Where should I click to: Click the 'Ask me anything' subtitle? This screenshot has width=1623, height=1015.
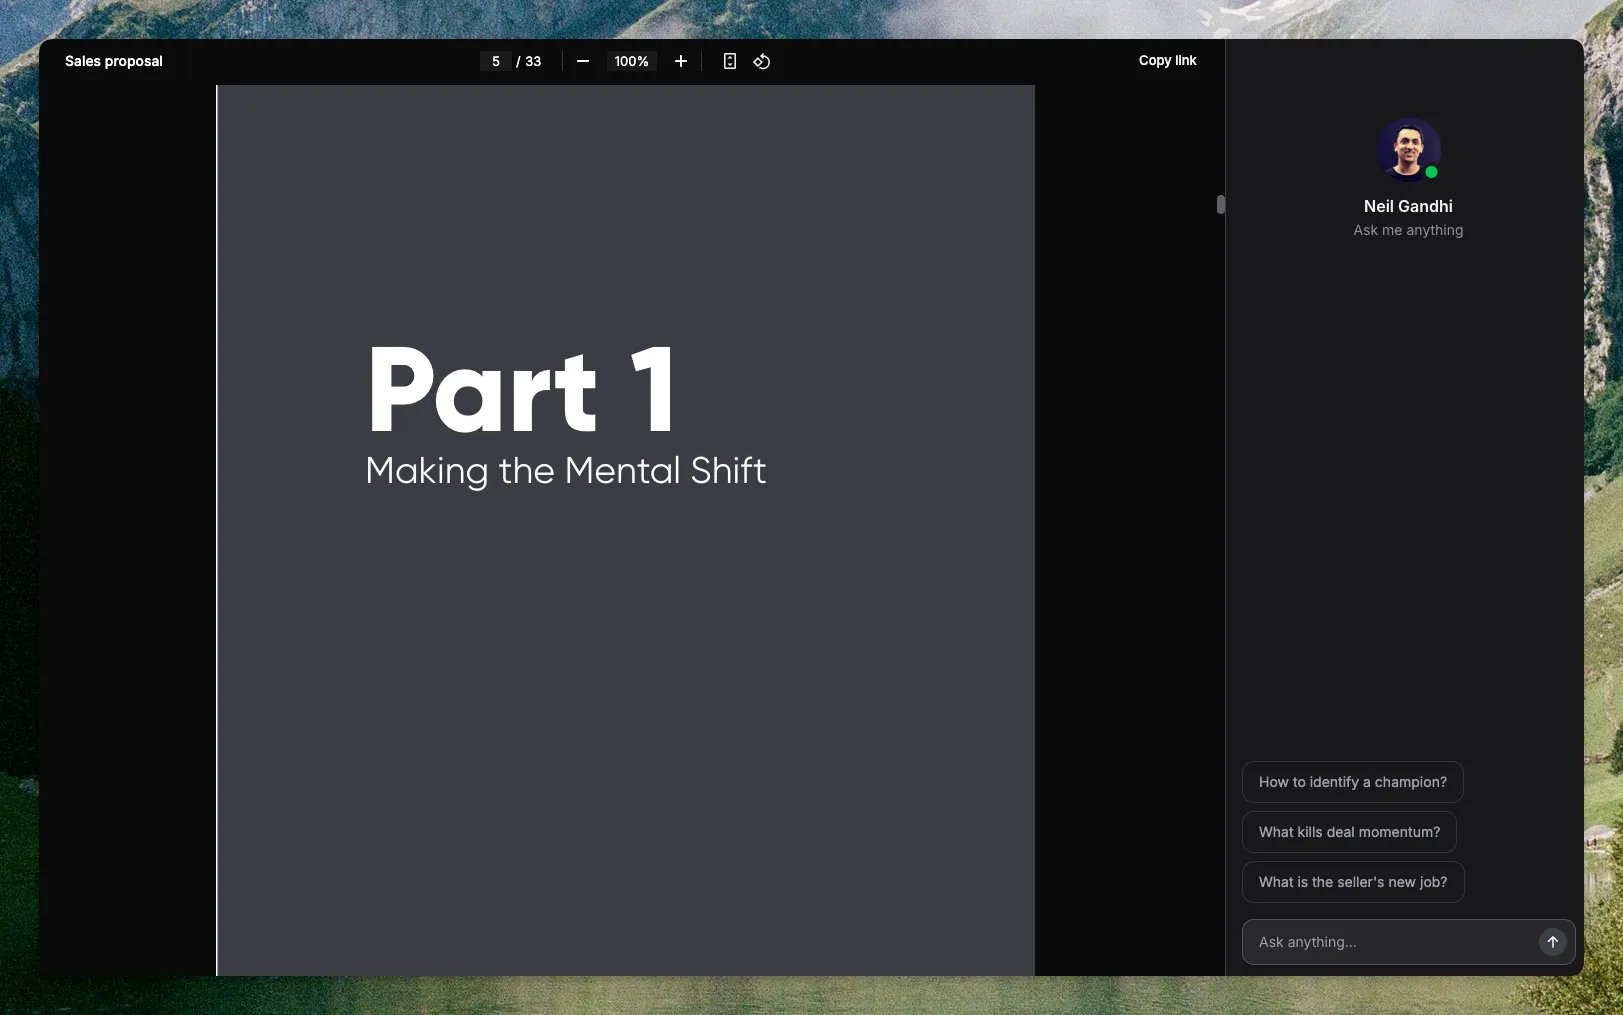(1408, 230)
